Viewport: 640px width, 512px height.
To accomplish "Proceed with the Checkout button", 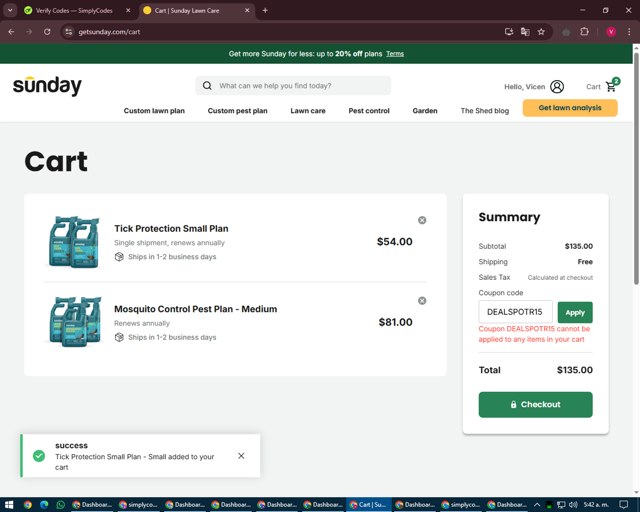I will (x=536, y=405).
